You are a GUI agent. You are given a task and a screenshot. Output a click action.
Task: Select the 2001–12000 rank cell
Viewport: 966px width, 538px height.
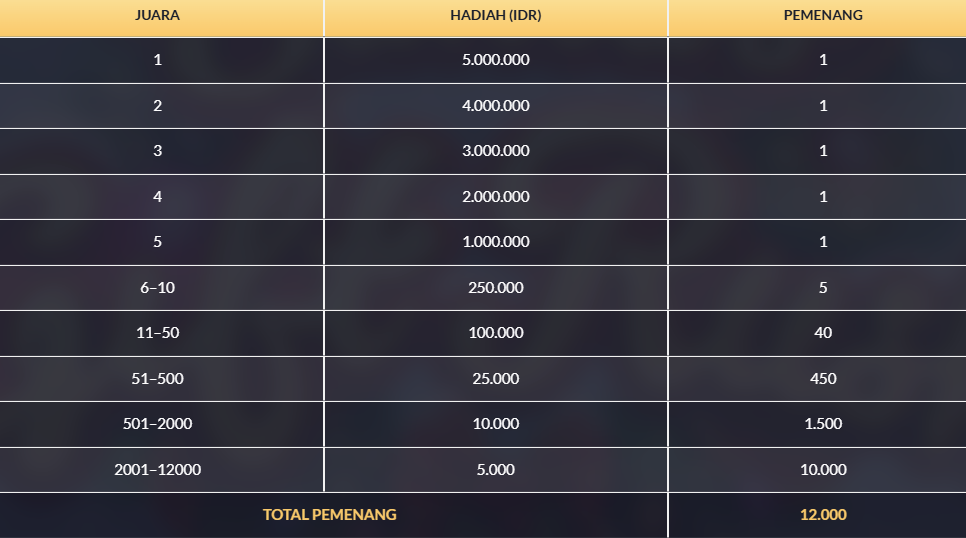click(x=157, y=469)
